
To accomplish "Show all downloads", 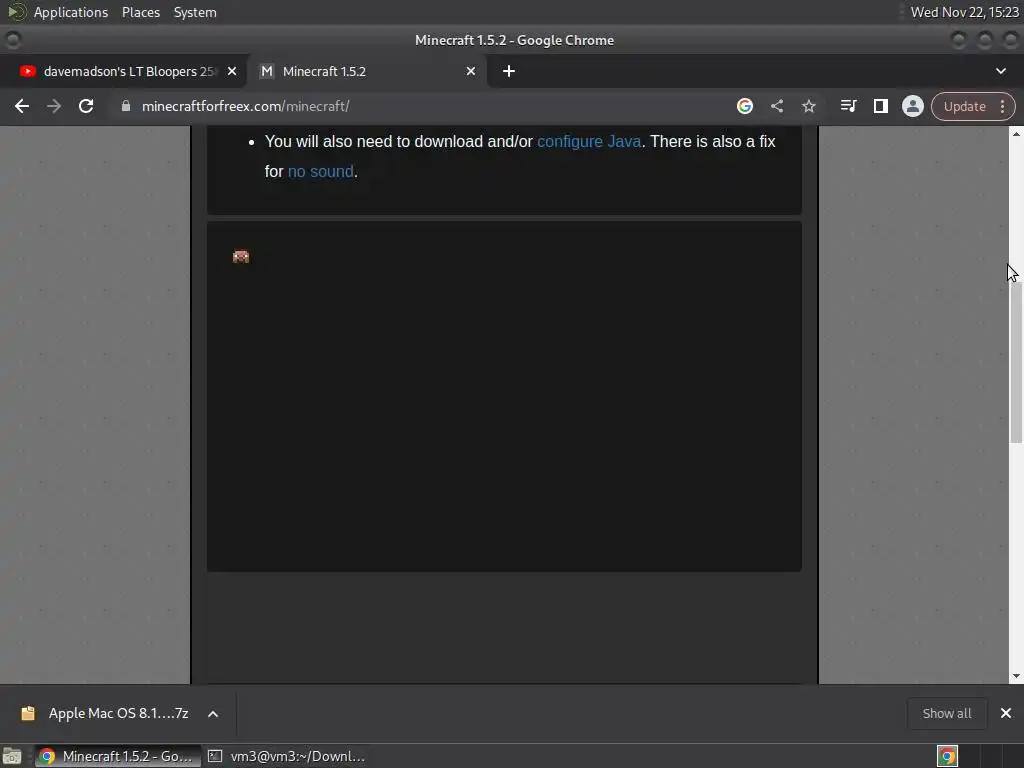I will click(946, 713).
